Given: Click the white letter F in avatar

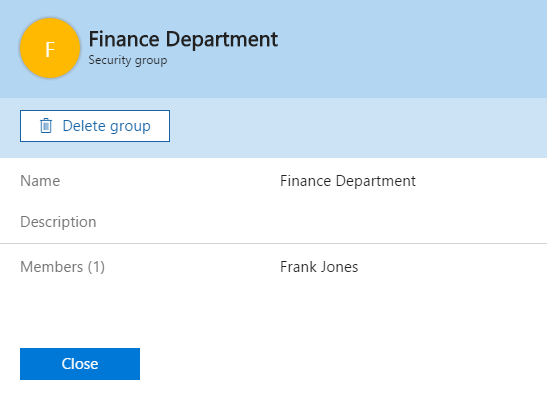Looking at the screenshot, I should point(50,49).
